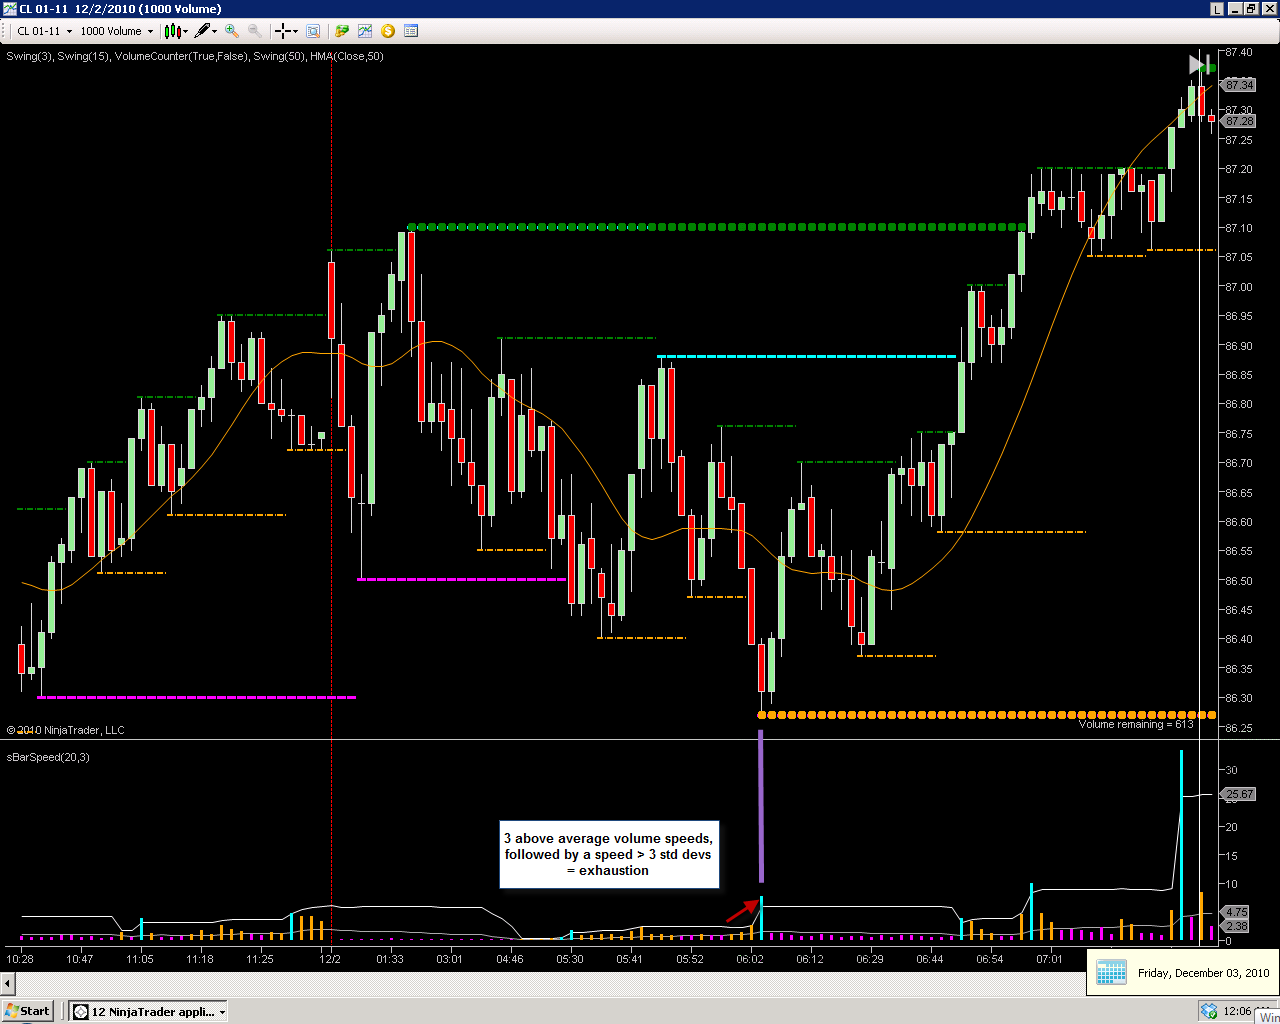Click the 2.38 indicator value marker
The image size is (1280, 1024).
1236,926
